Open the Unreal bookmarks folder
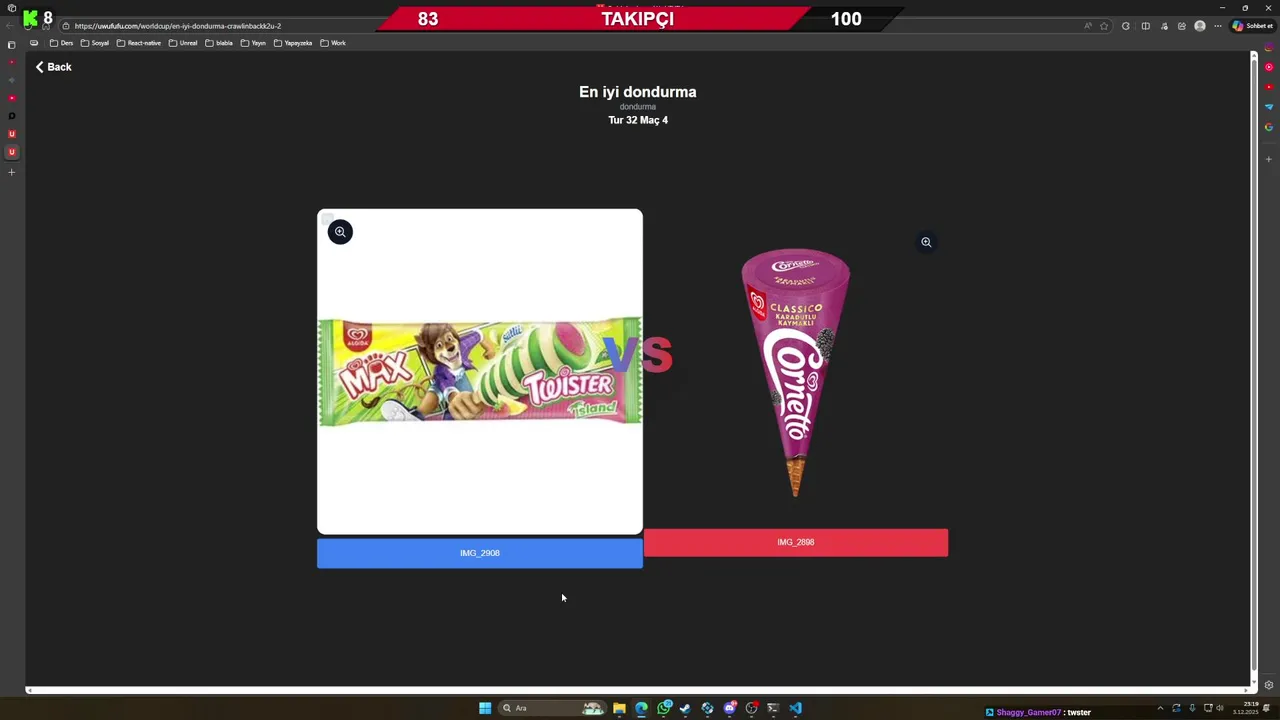1280x720 pixels. (x=183, y=43)
